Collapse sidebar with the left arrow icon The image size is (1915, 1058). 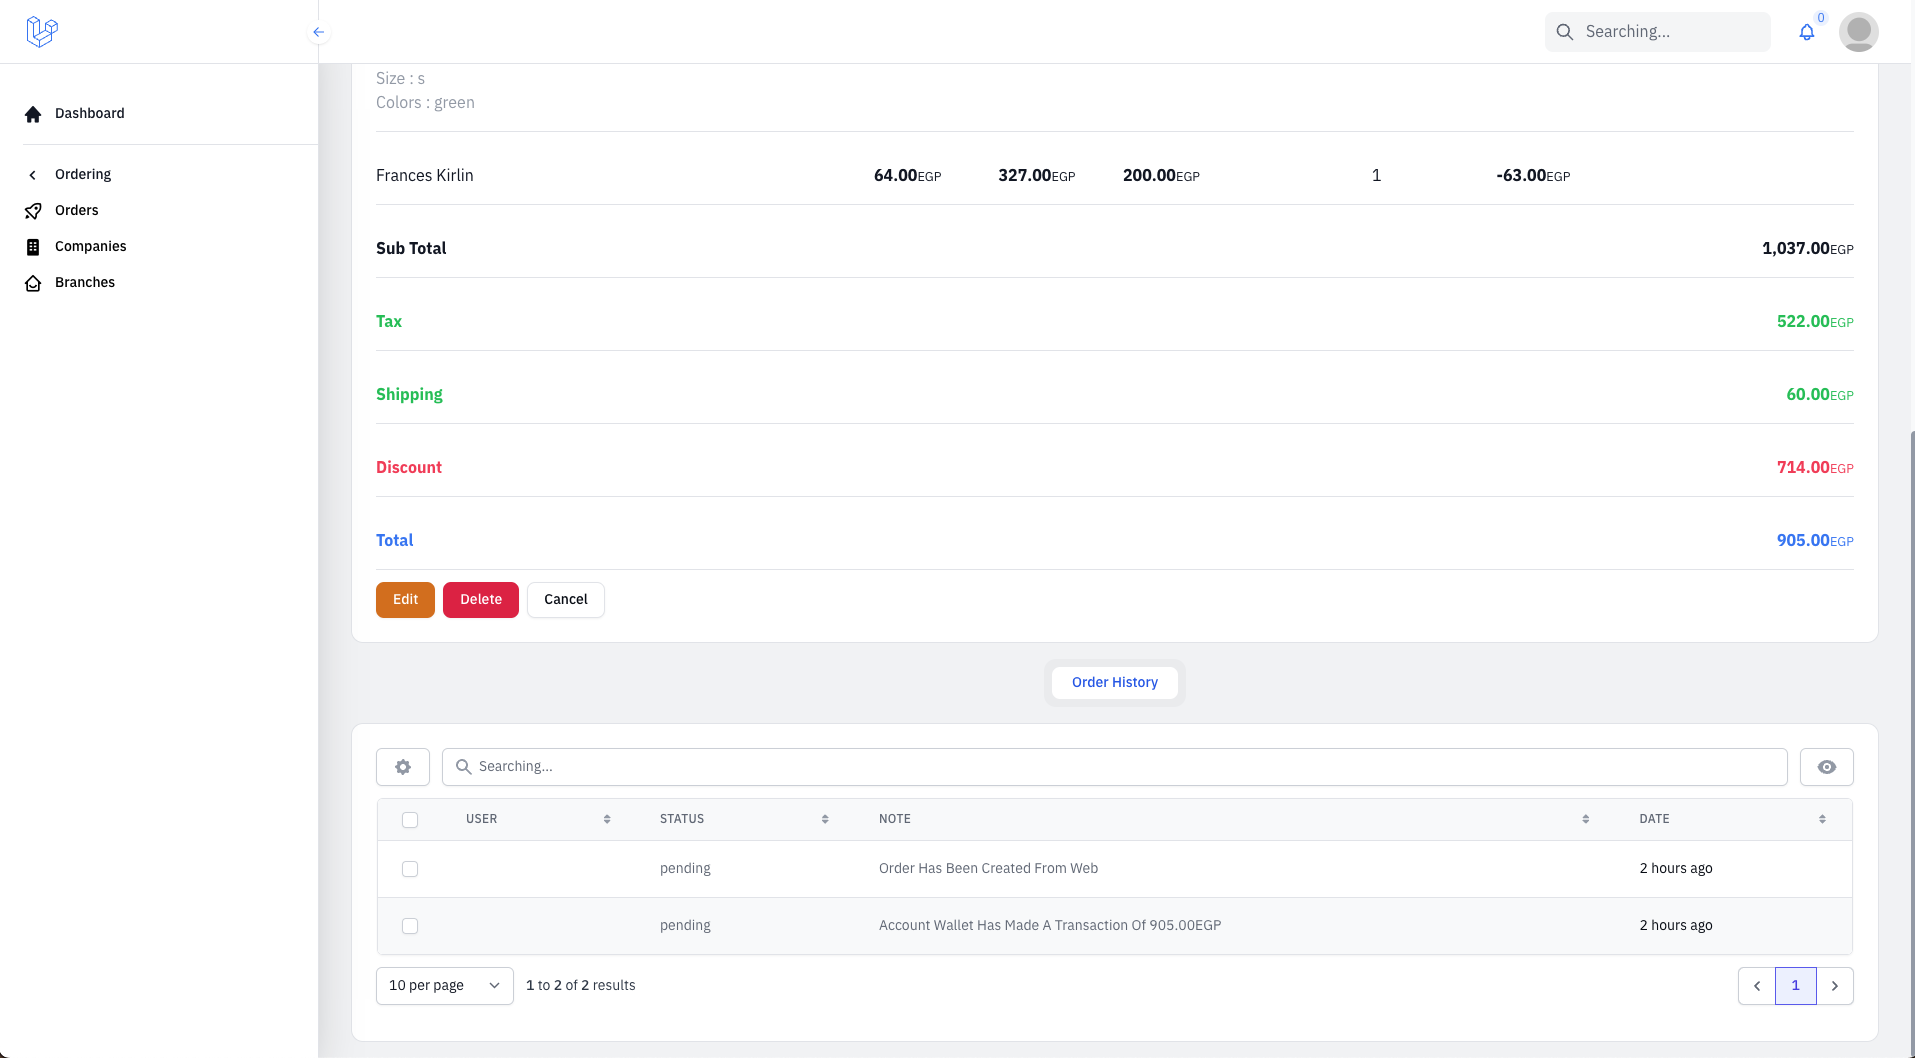[319, 32]
